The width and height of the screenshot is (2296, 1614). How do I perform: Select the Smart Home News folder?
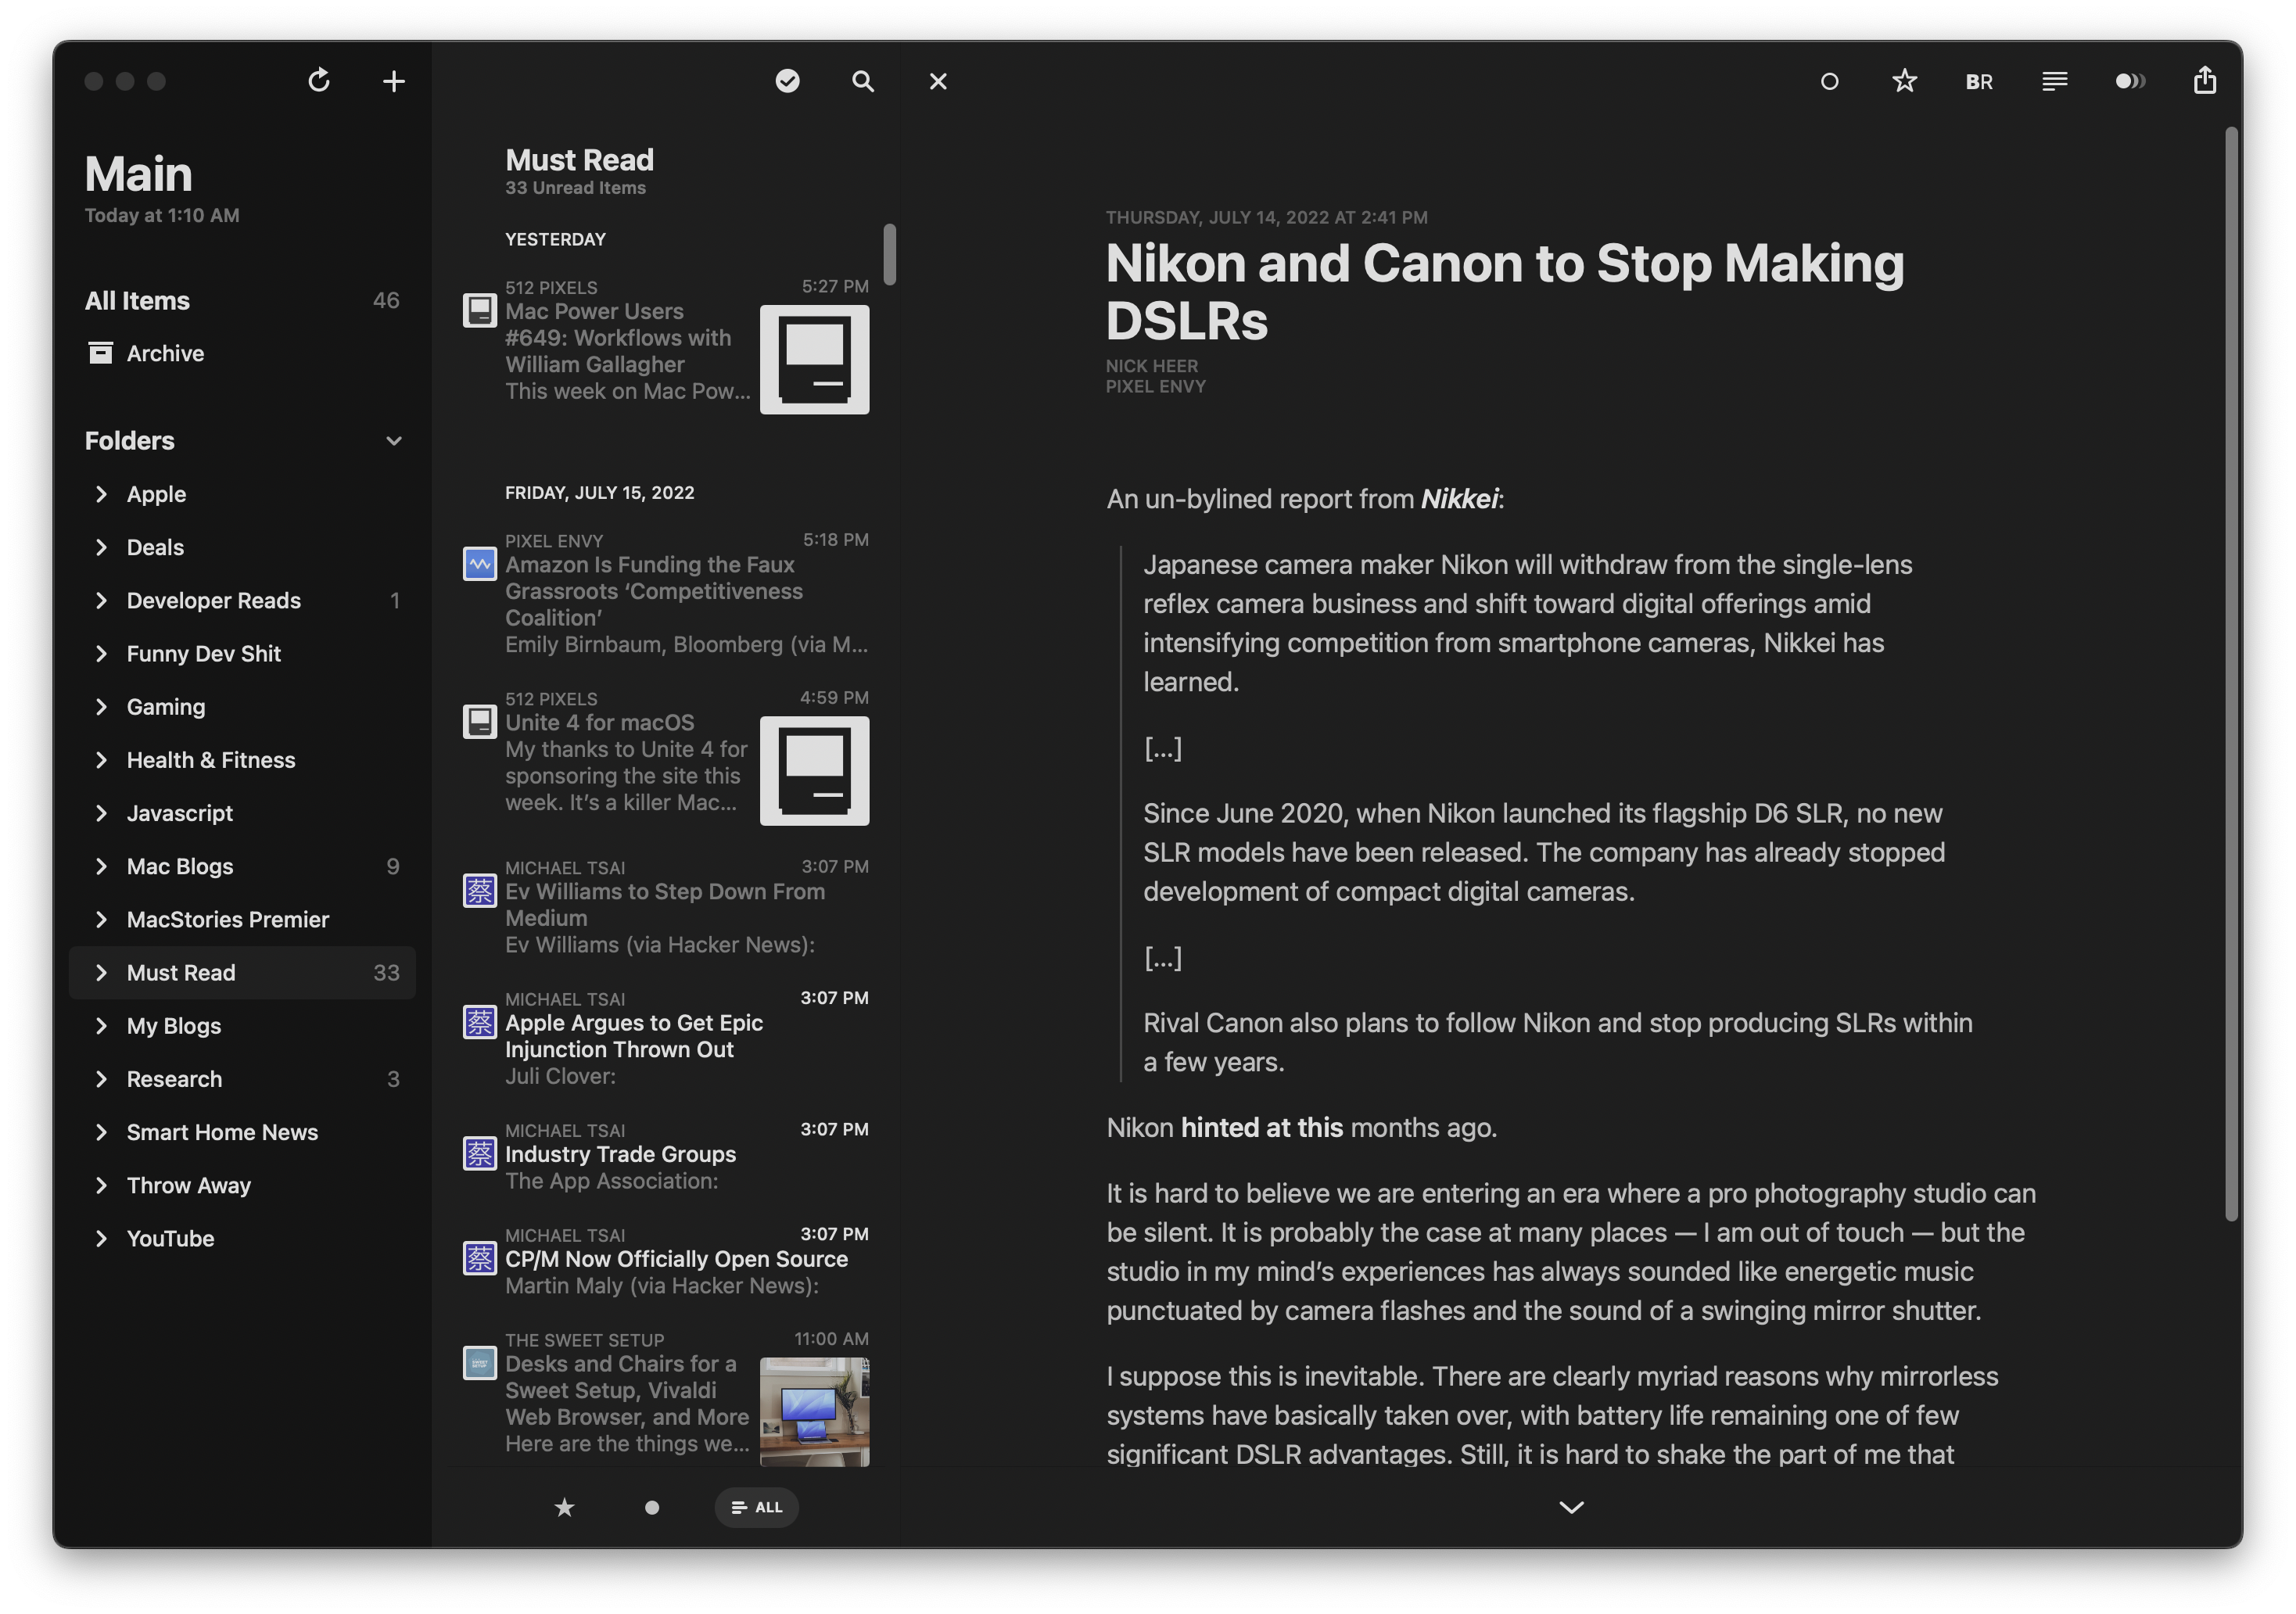(x=242, y=1132)
